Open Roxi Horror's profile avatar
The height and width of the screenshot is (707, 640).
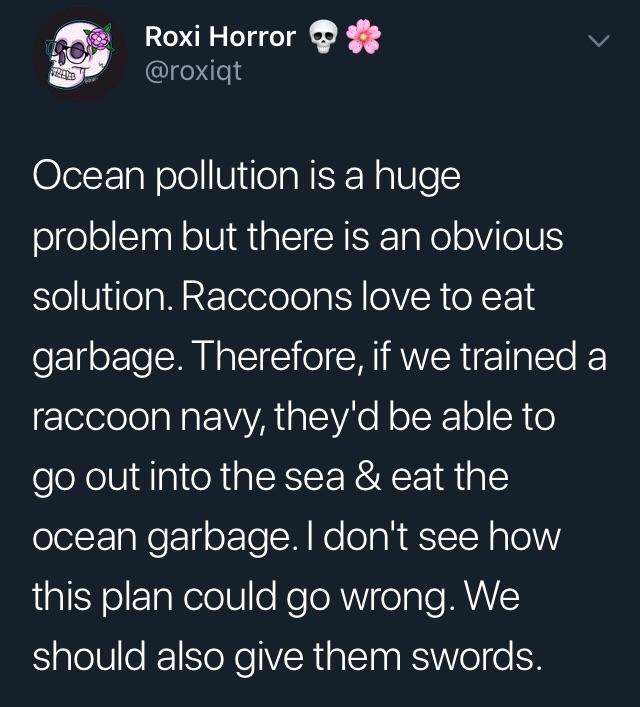tap(78, 58)
